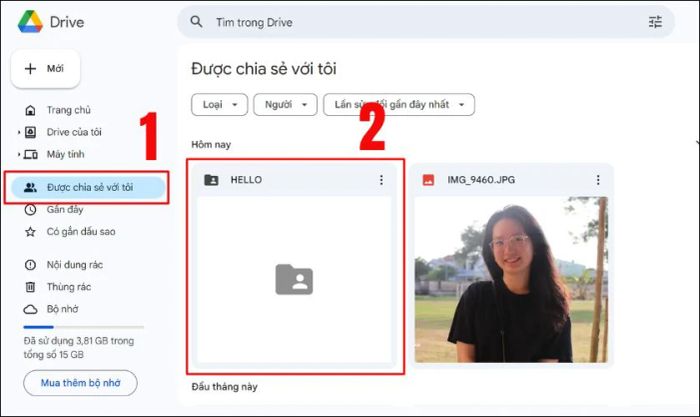Click the trash bin icon
The image size is (700, 417).
30,287
